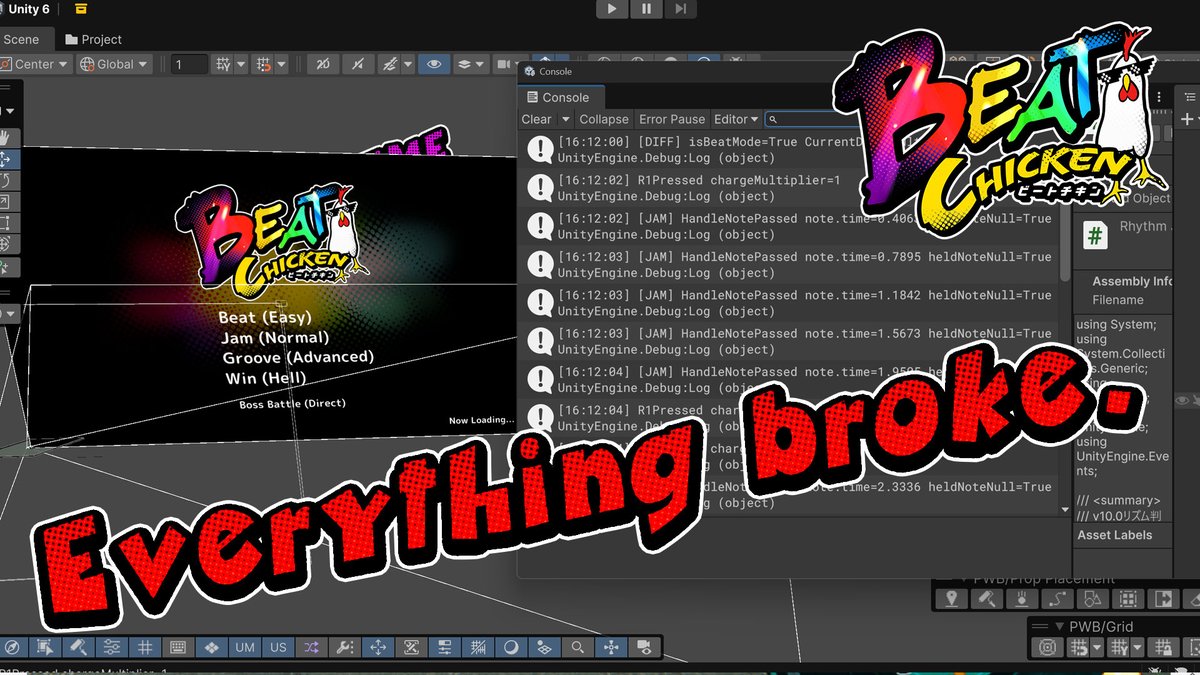This screenshot has width=1200, height=675.
Task: Click the four-arrow move overlay icon
Action: click(x=378, y=647)
